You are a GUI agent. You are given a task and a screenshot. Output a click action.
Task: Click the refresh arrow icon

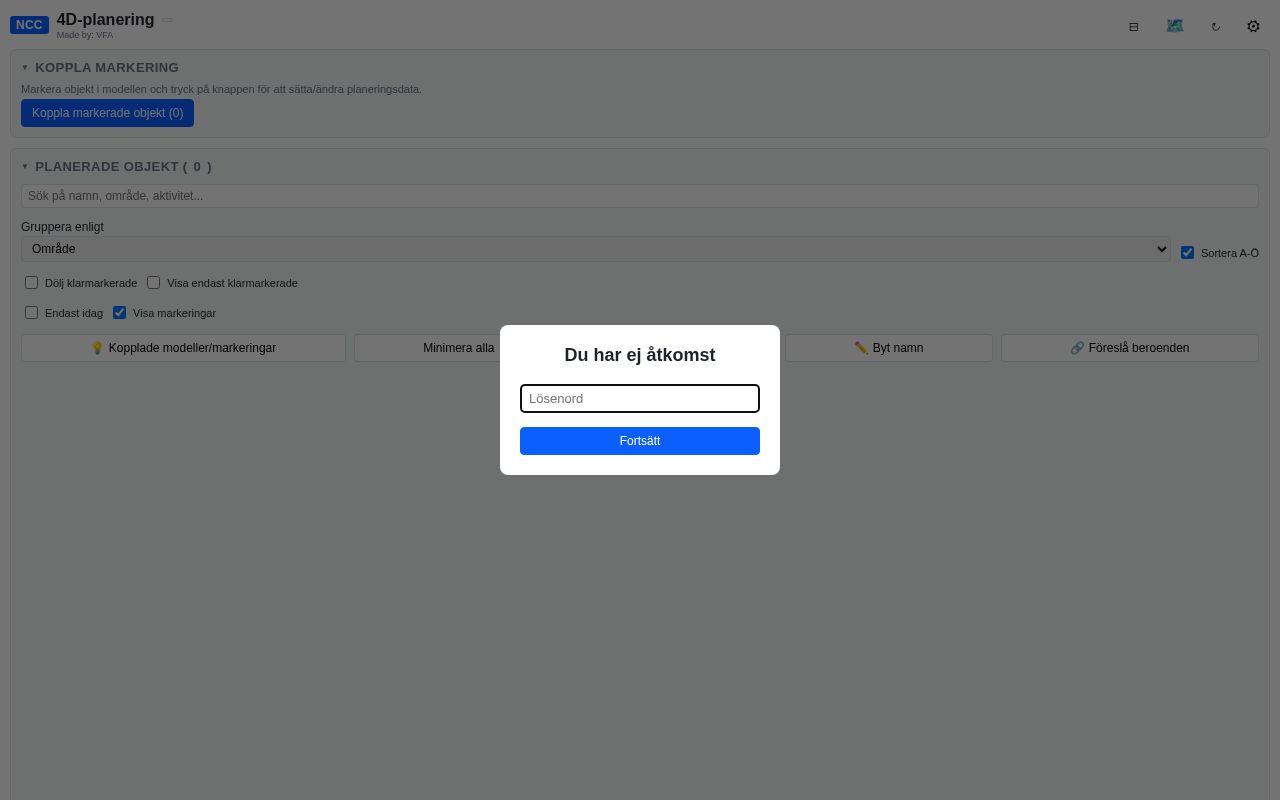coord(1215,27)
